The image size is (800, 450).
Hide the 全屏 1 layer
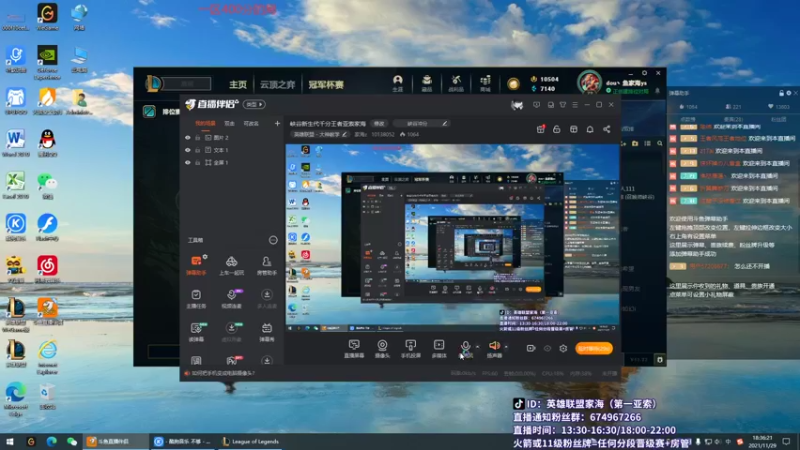[187, 162]
